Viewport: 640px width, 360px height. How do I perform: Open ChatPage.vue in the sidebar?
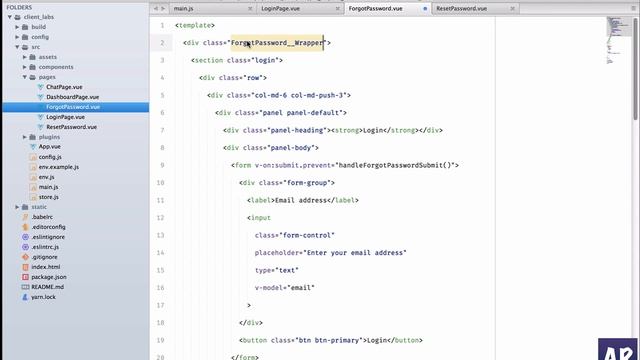(64, 87)
